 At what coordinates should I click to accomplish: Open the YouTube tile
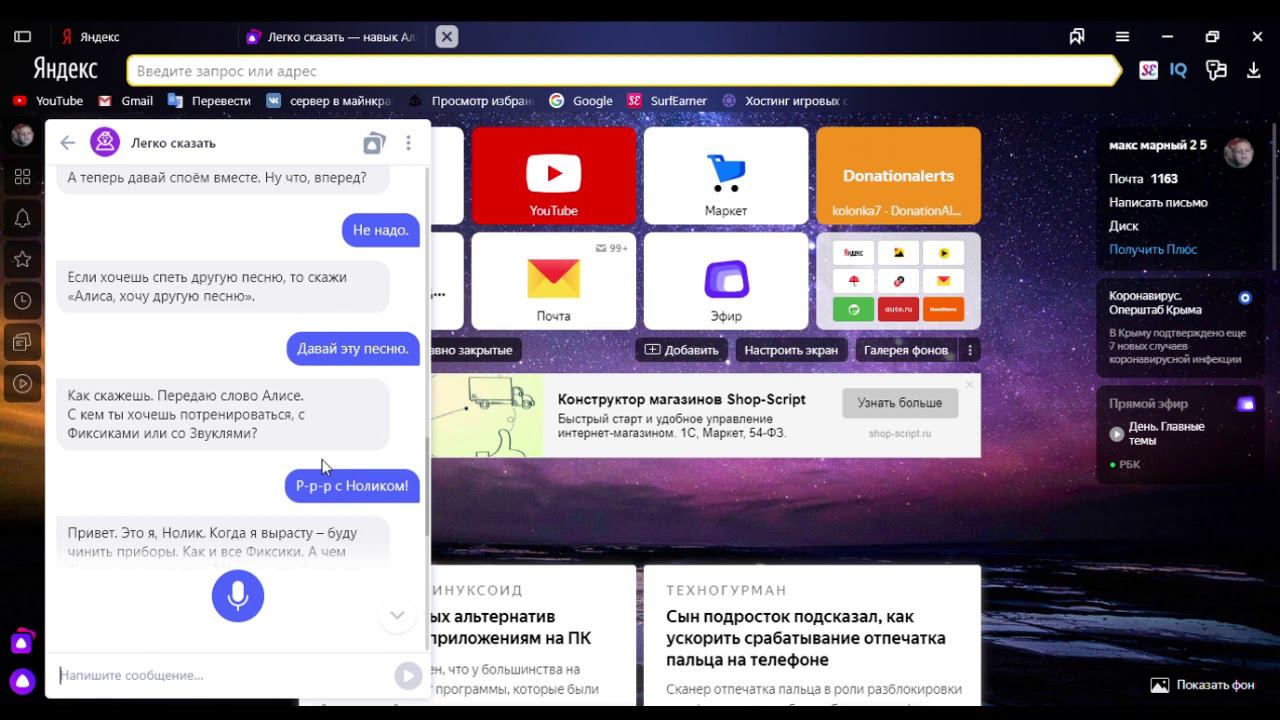click(554, 175)
